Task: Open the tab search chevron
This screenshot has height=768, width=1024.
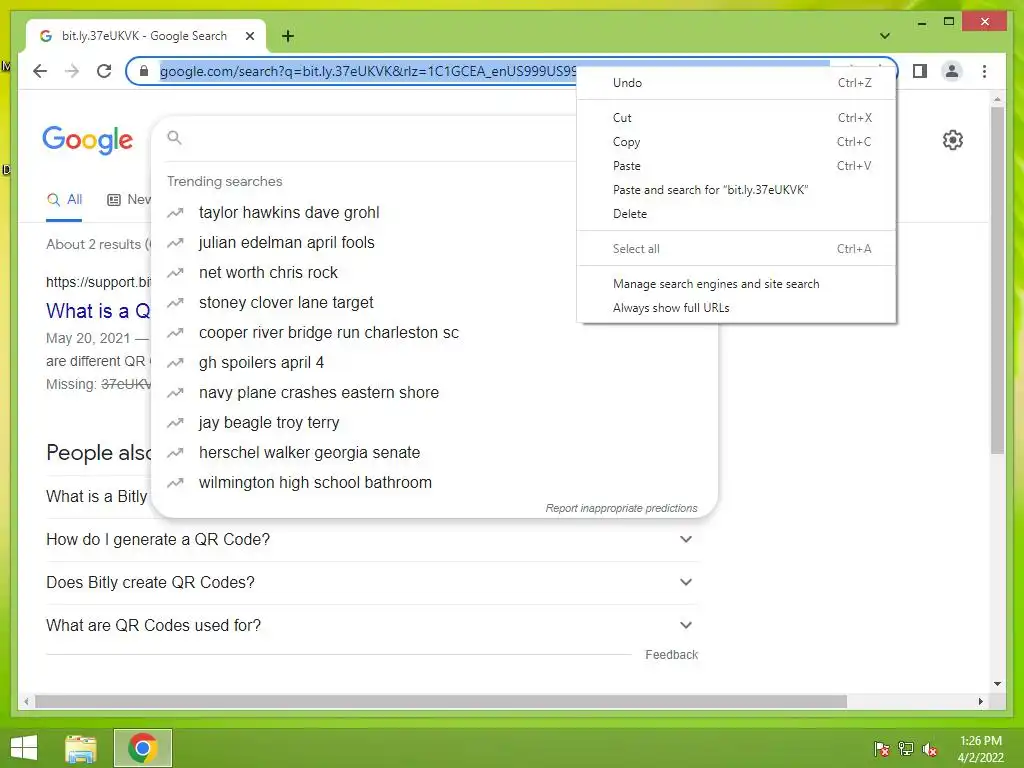Action: [885, 36]
